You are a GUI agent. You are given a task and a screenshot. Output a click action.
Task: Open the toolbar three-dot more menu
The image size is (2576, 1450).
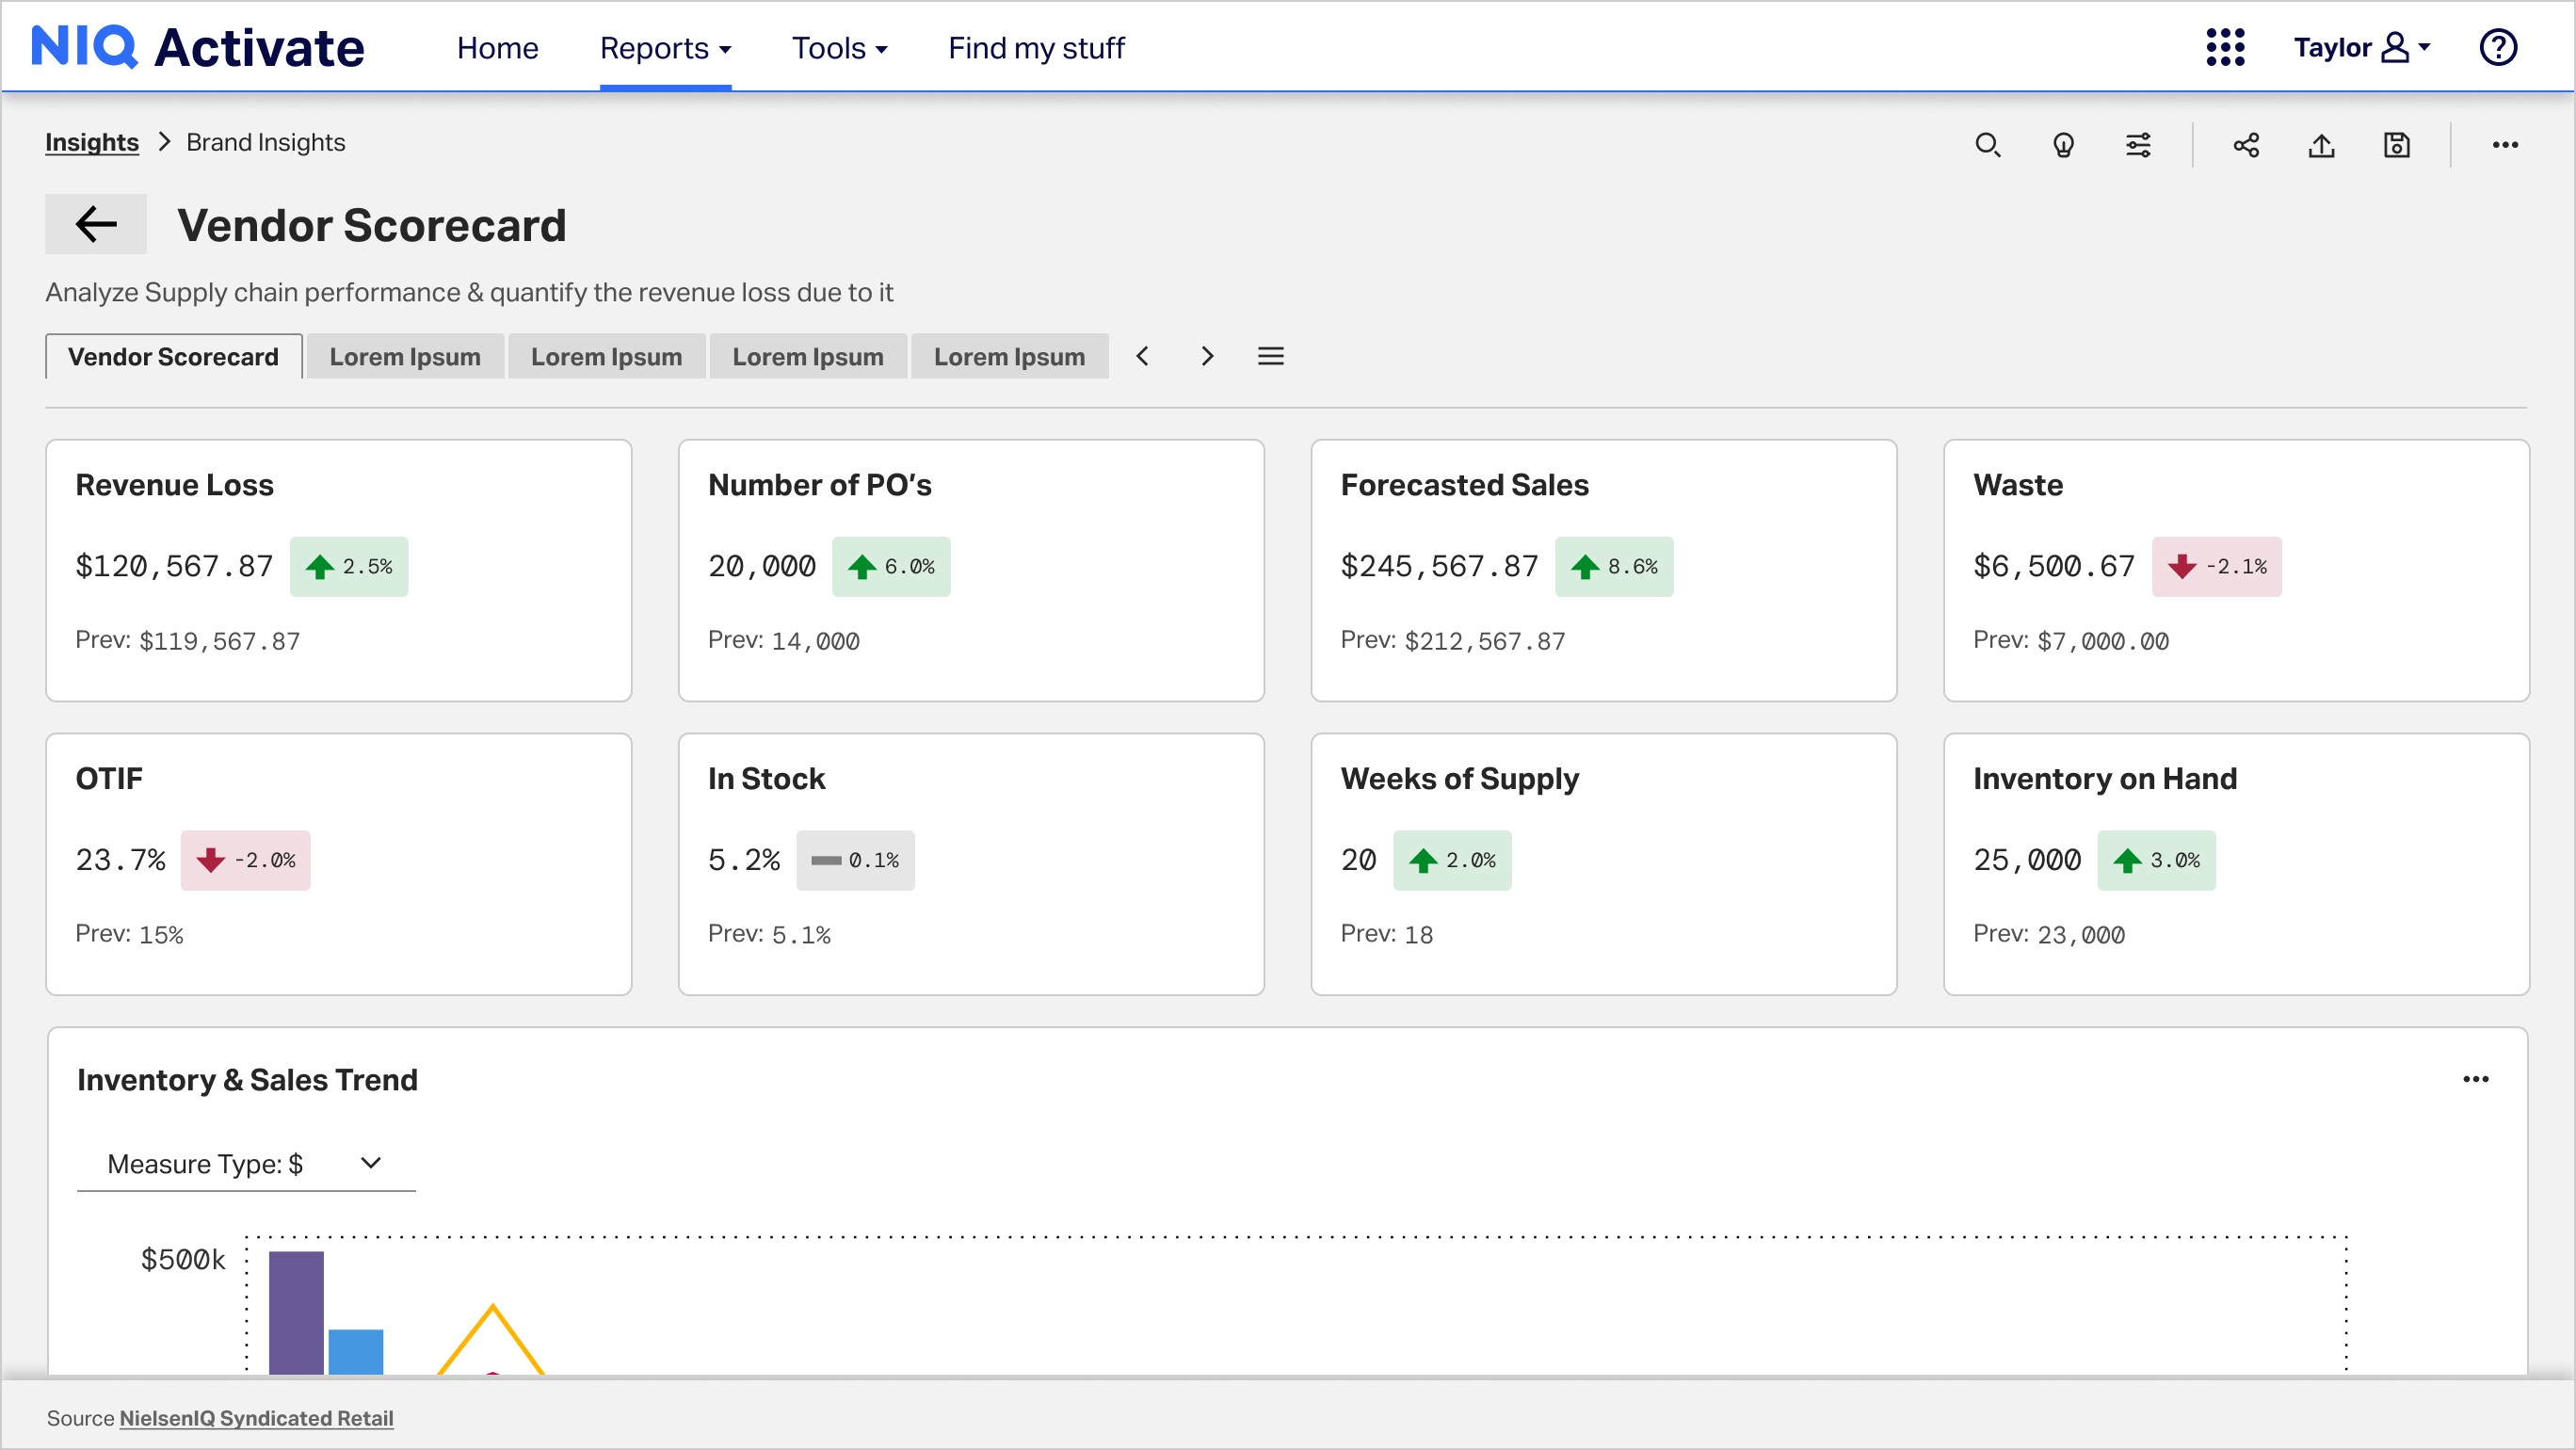point(2505,145)
